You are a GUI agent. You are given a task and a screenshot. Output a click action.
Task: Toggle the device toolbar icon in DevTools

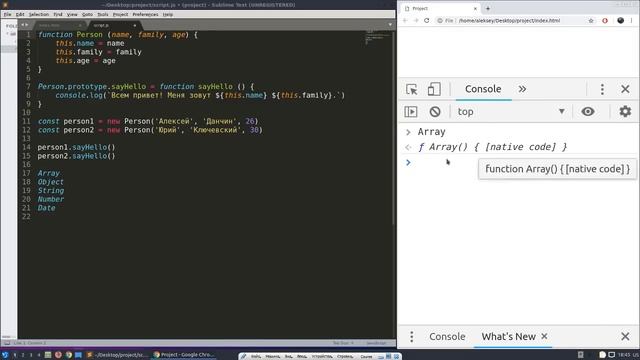point(433,89)
